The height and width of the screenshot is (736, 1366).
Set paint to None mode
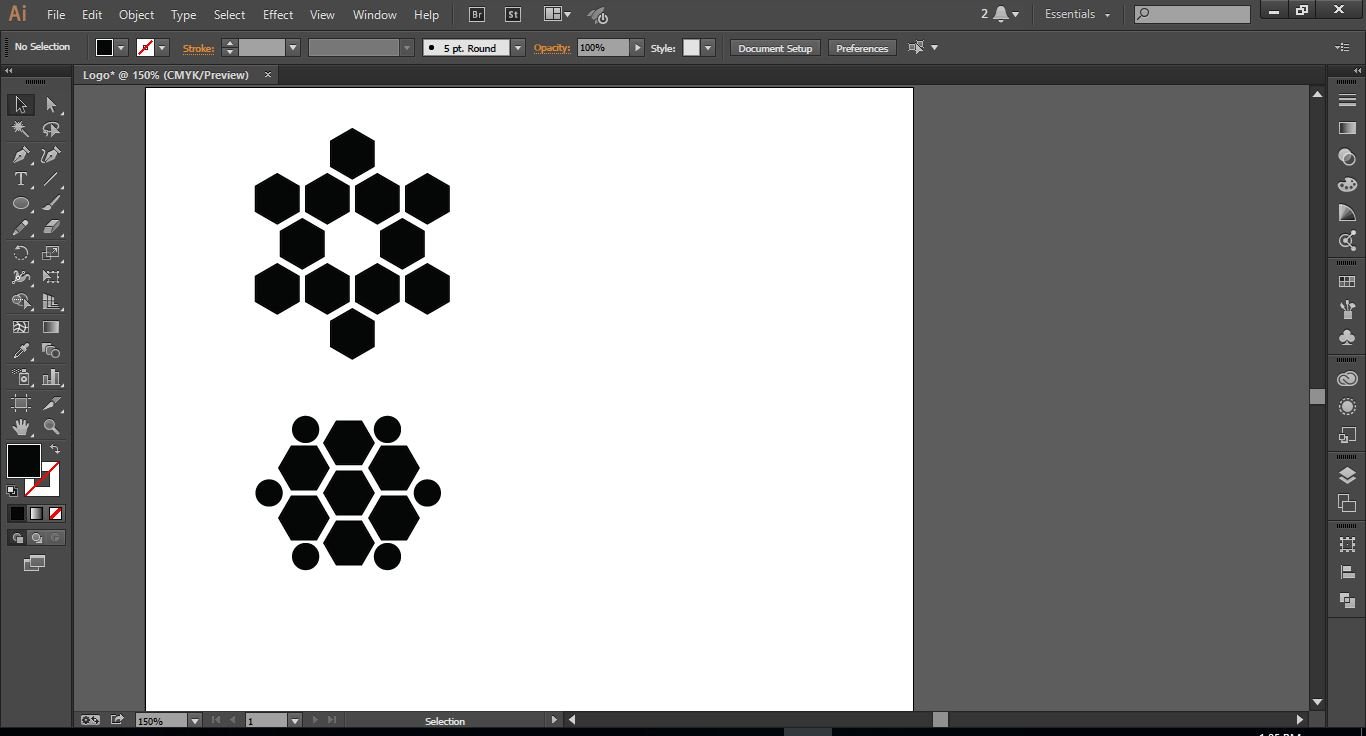pos(56,513)
